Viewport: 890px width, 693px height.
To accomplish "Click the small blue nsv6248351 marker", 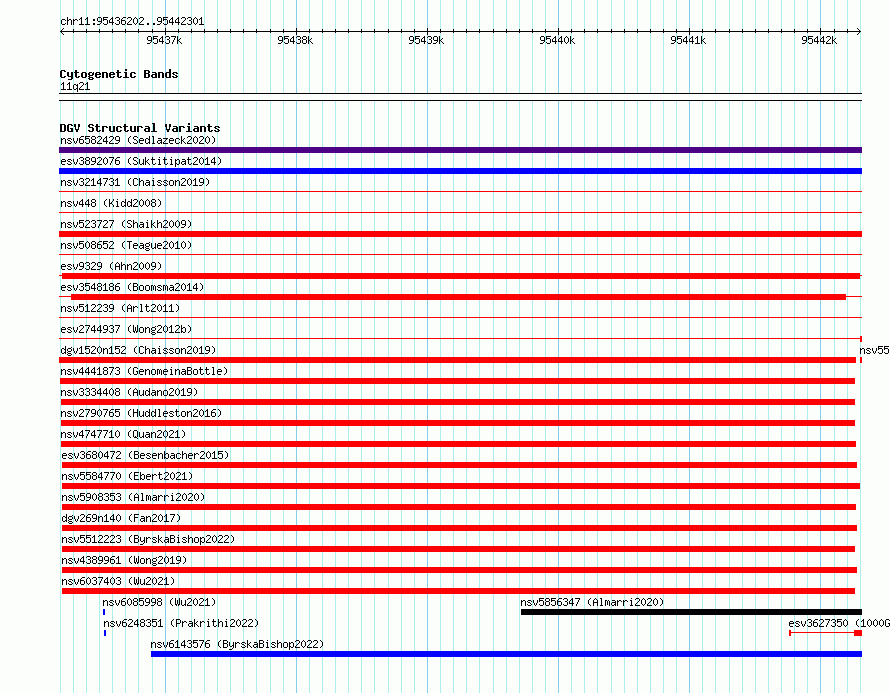I will [x=105, y=633].
